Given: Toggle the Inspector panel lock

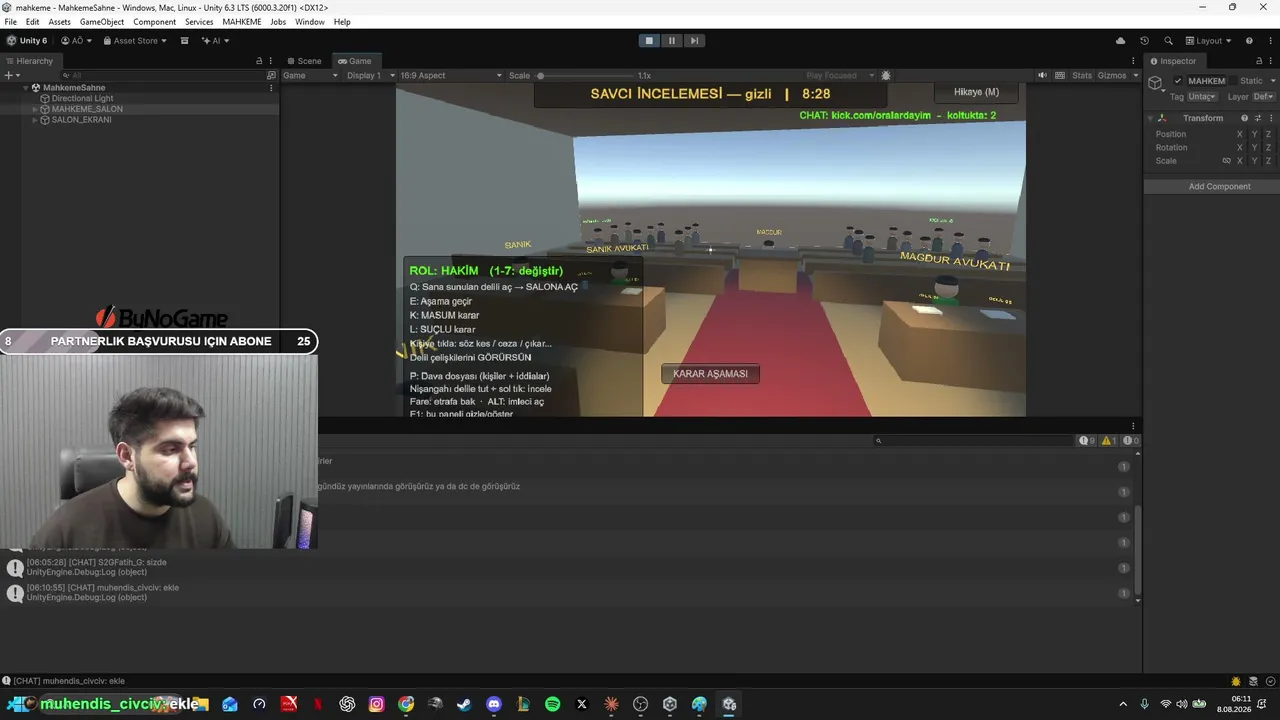Looking at the screenshot, I should (1260, 61).
